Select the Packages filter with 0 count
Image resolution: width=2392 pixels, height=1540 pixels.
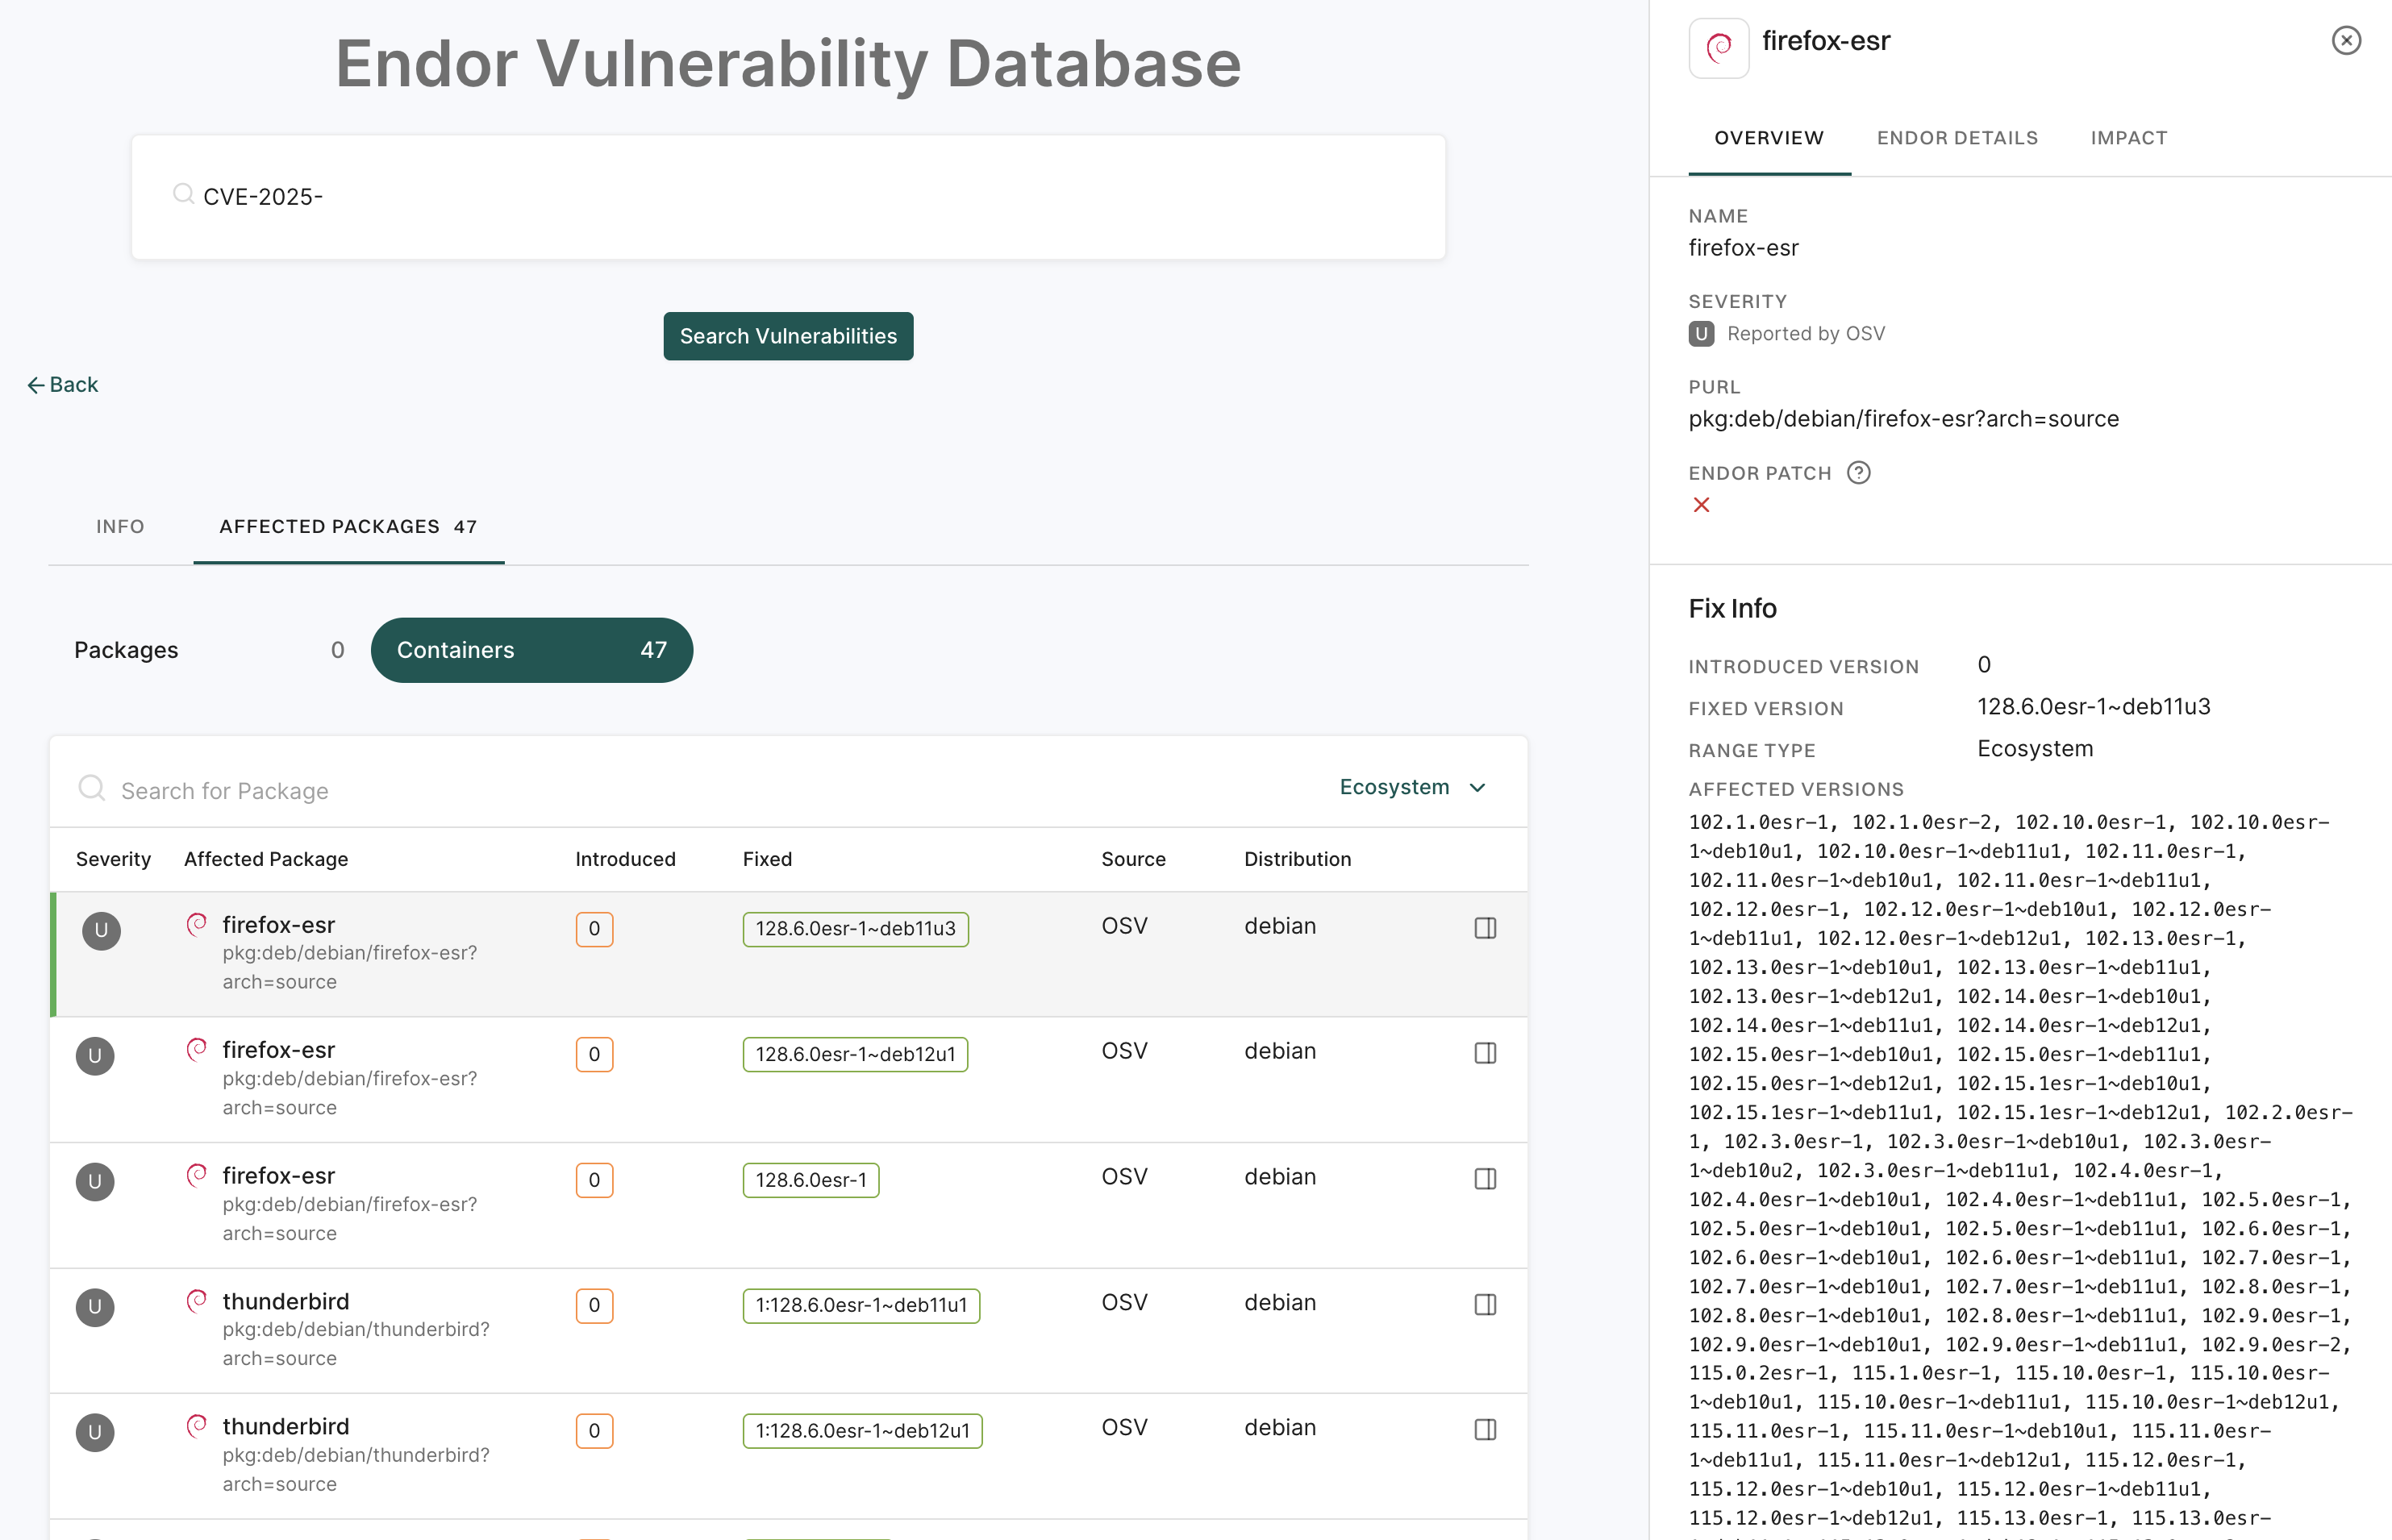tap(209, 650)
